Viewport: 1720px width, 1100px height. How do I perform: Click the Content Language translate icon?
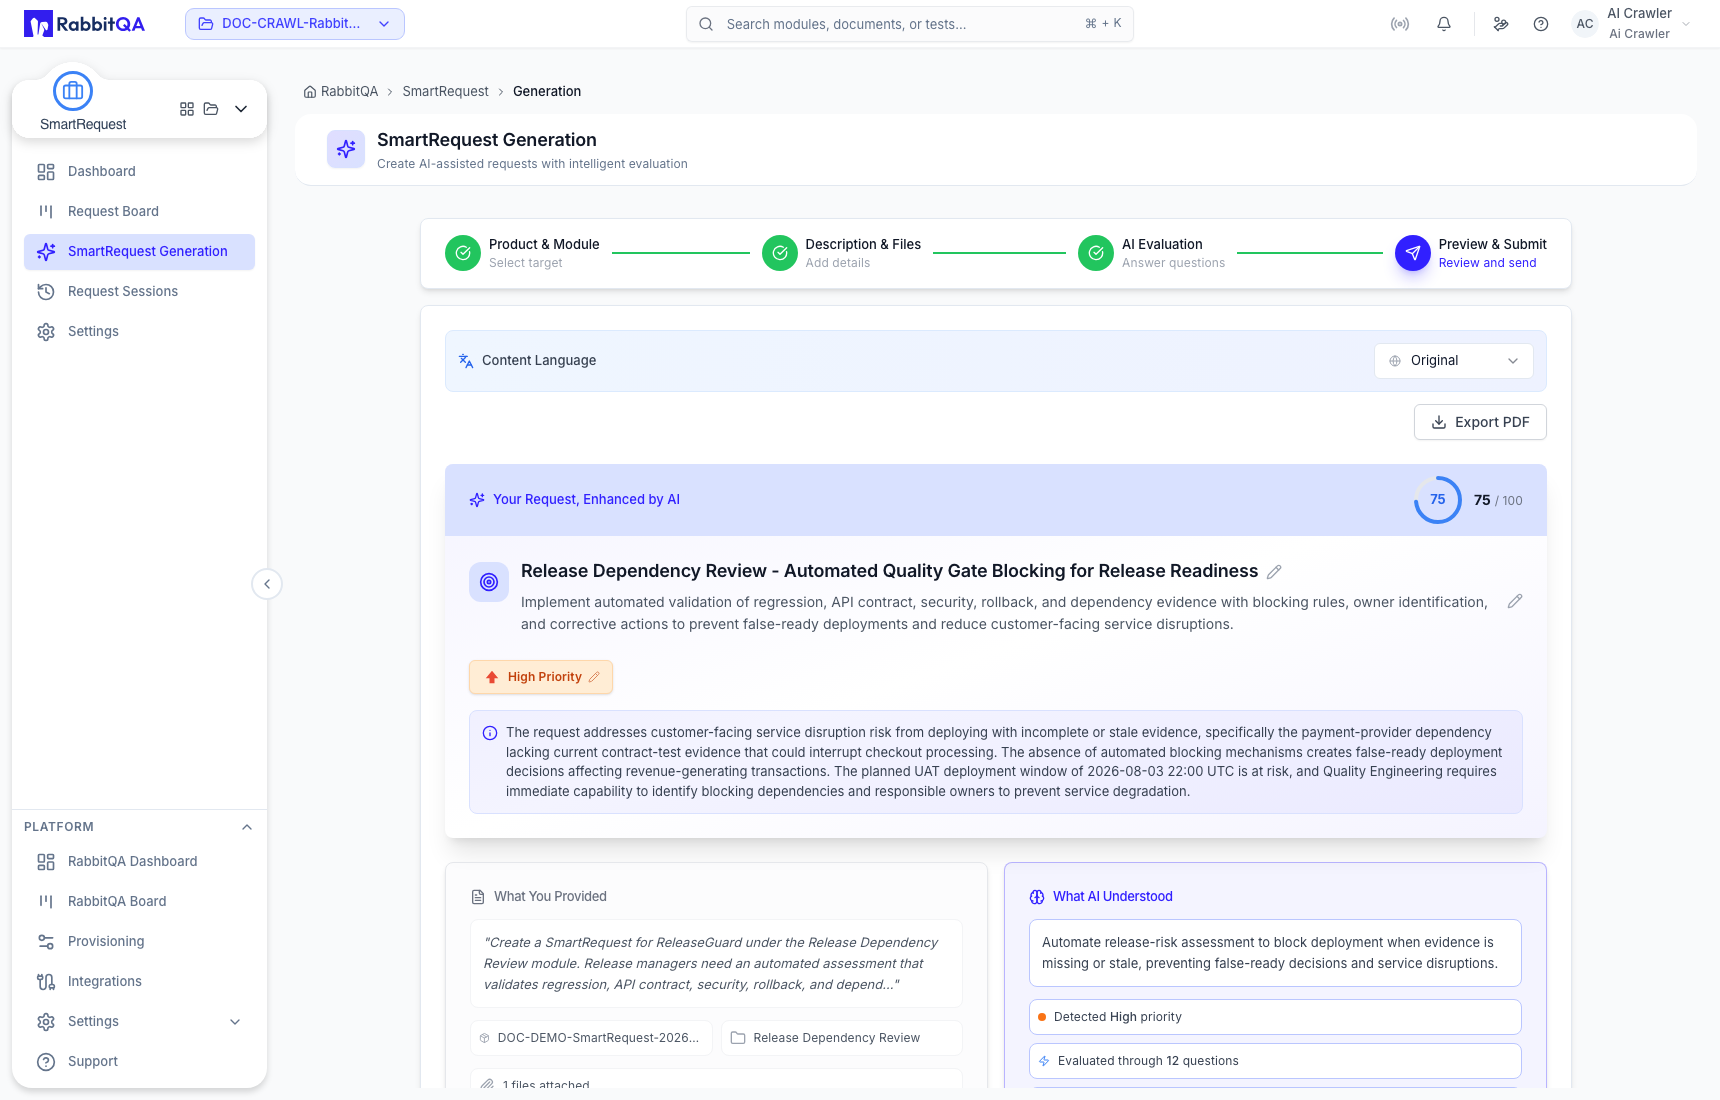click(466, 361)
